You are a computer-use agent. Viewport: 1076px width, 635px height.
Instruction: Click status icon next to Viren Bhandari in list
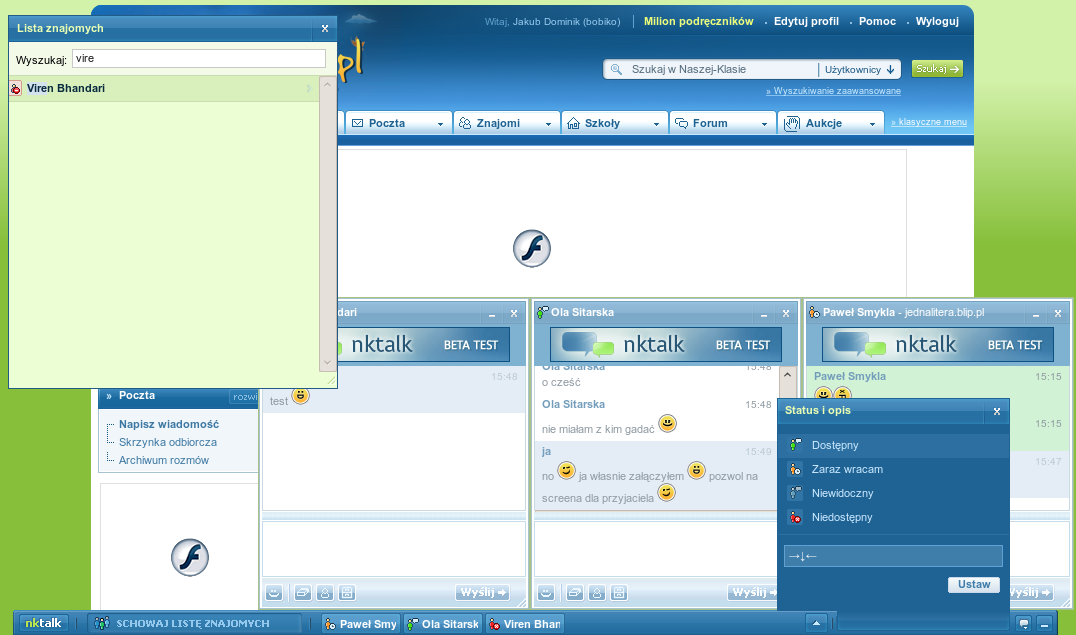16,89
